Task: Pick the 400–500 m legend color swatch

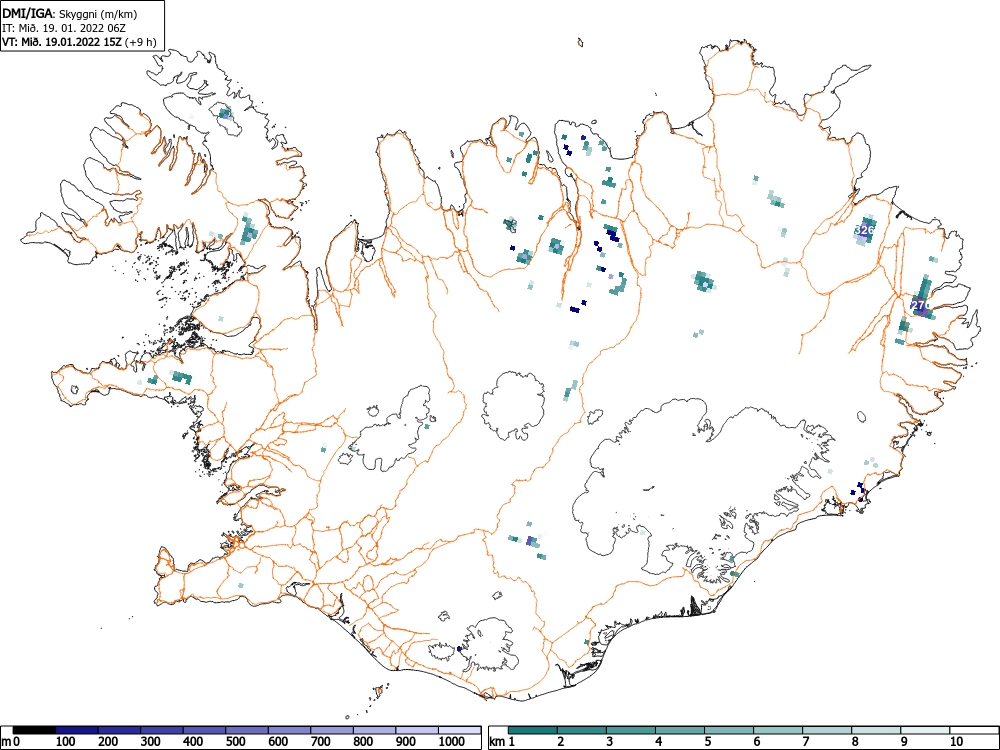Action: pos(204,730)
